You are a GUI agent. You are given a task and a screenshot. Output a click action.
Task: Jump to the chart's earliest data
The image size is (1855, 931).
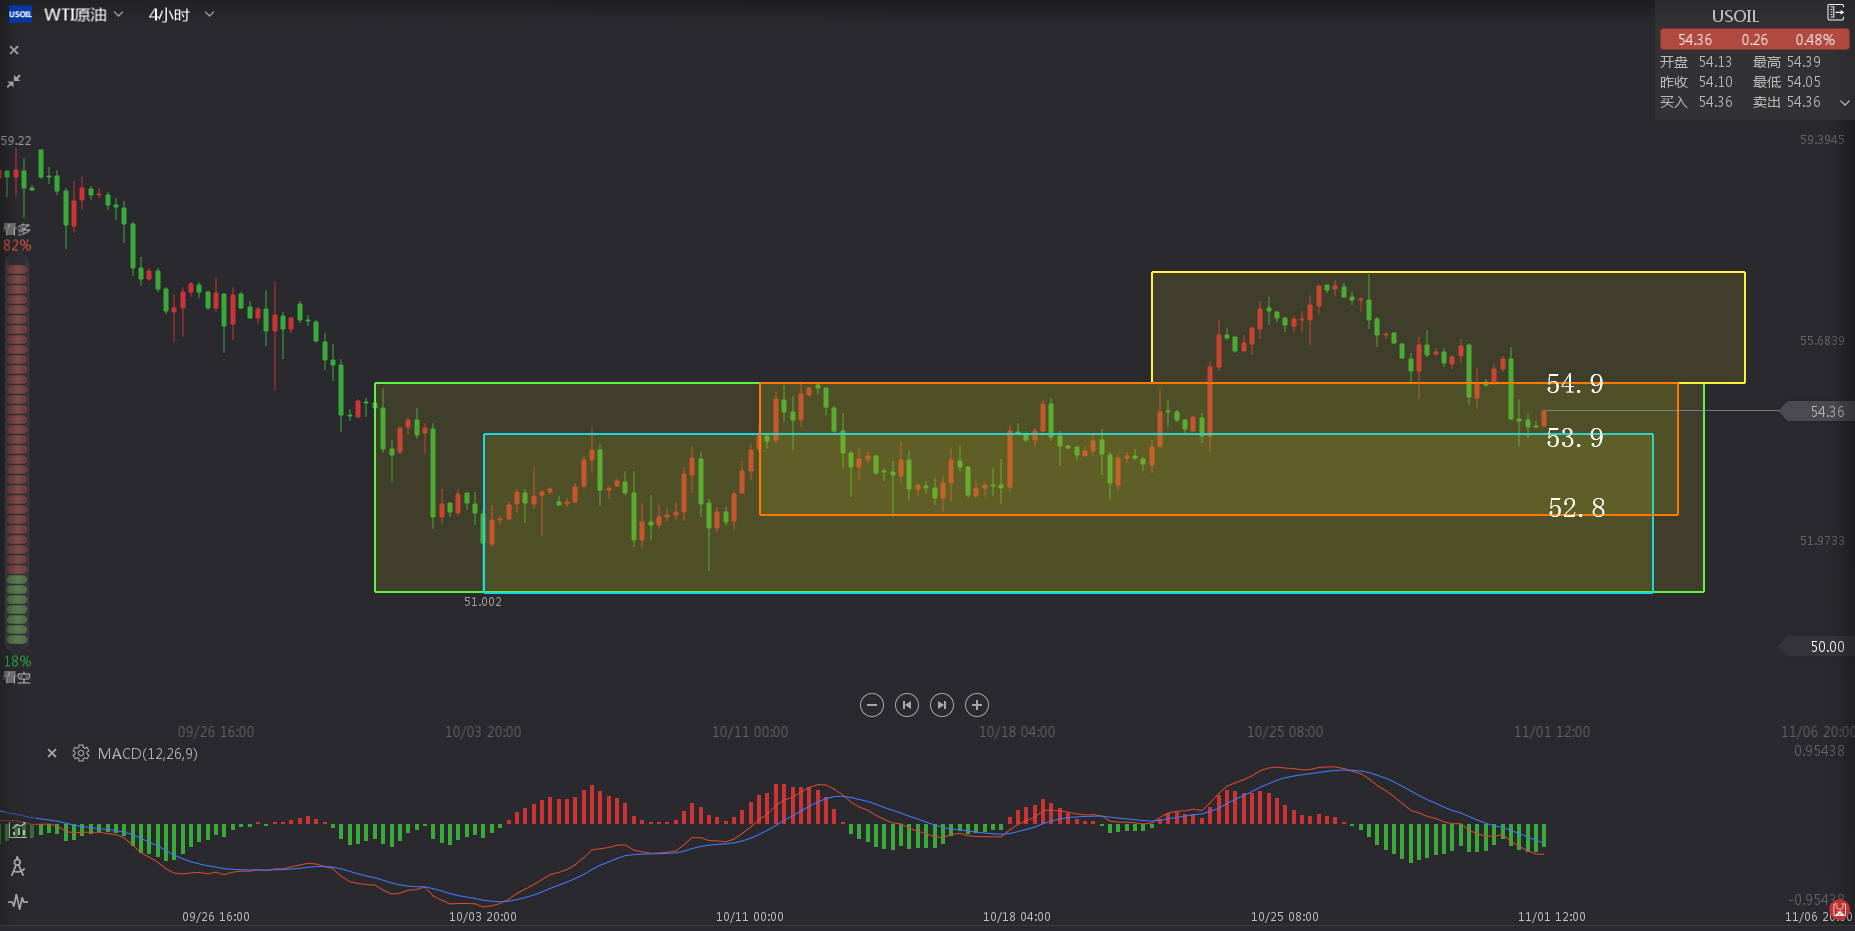point(906,705)
